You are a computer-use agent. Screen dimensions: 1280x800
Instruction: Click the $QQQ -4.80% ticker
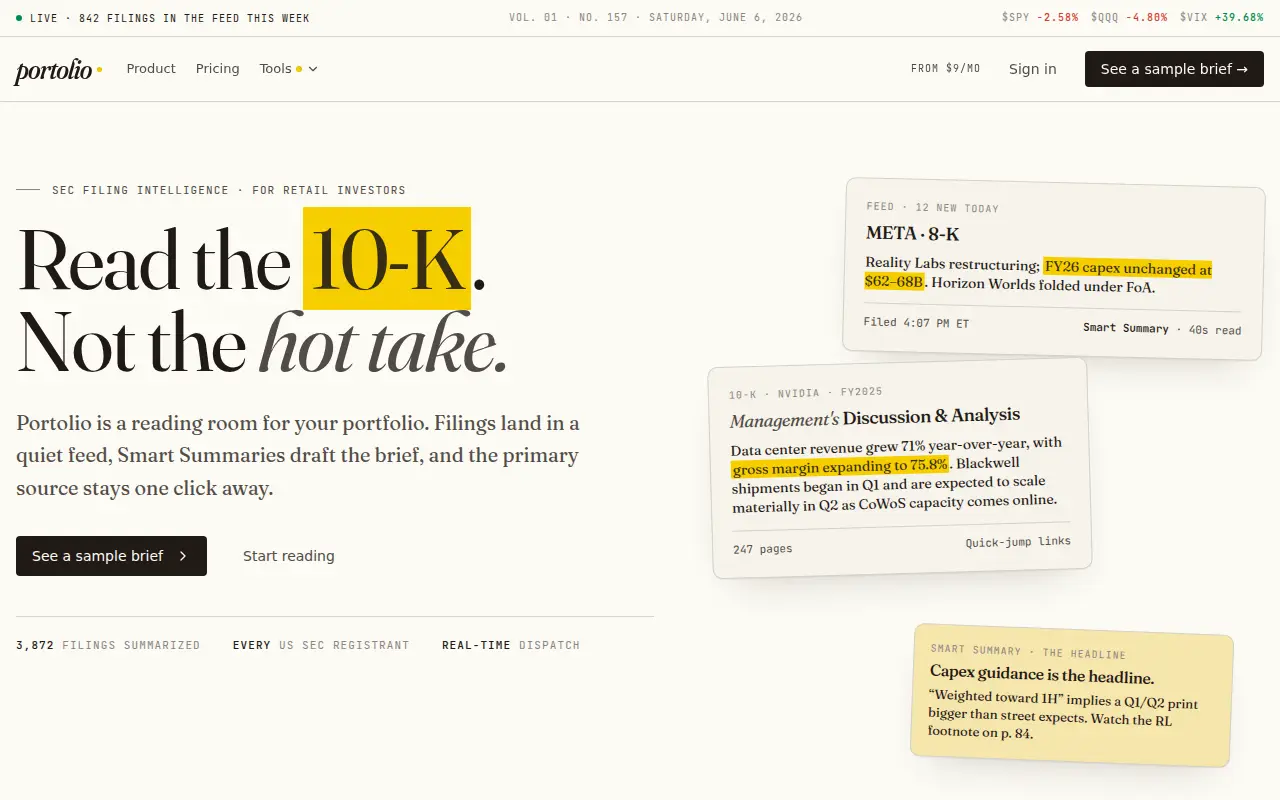tap(1128, 18)
